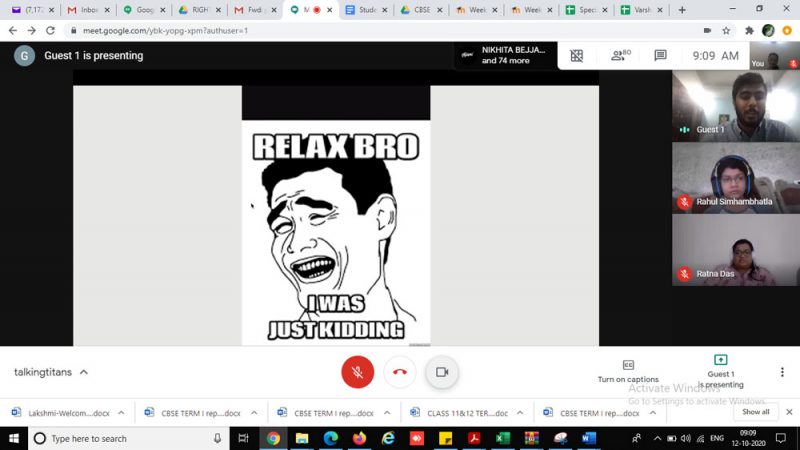Go back with the browser back arrow

[x=13, y=31]
